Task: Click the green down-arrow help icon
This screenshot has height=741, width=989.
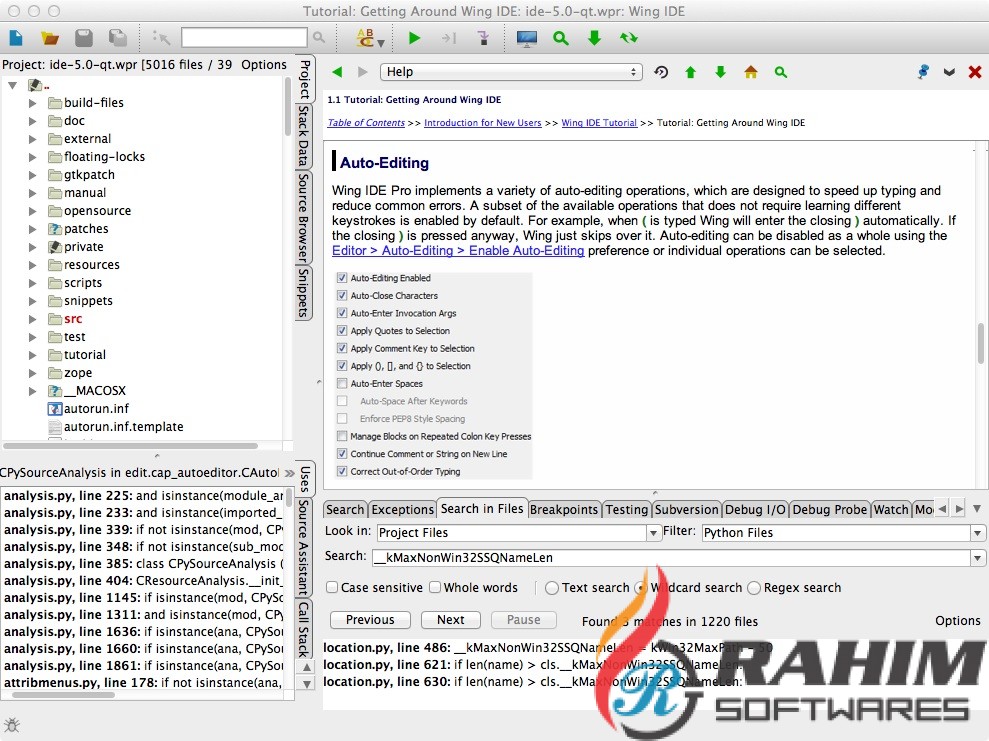Action: click(720, 72)
